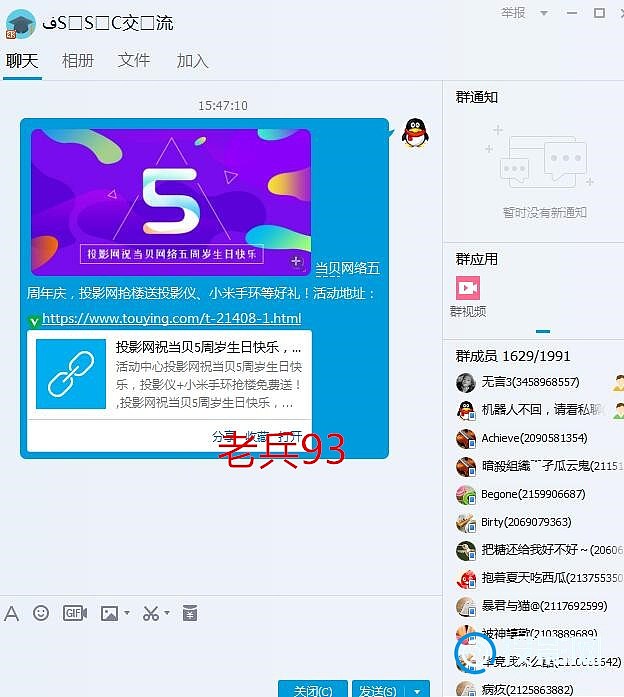Click the green badge beside 机器人不回

618,410
